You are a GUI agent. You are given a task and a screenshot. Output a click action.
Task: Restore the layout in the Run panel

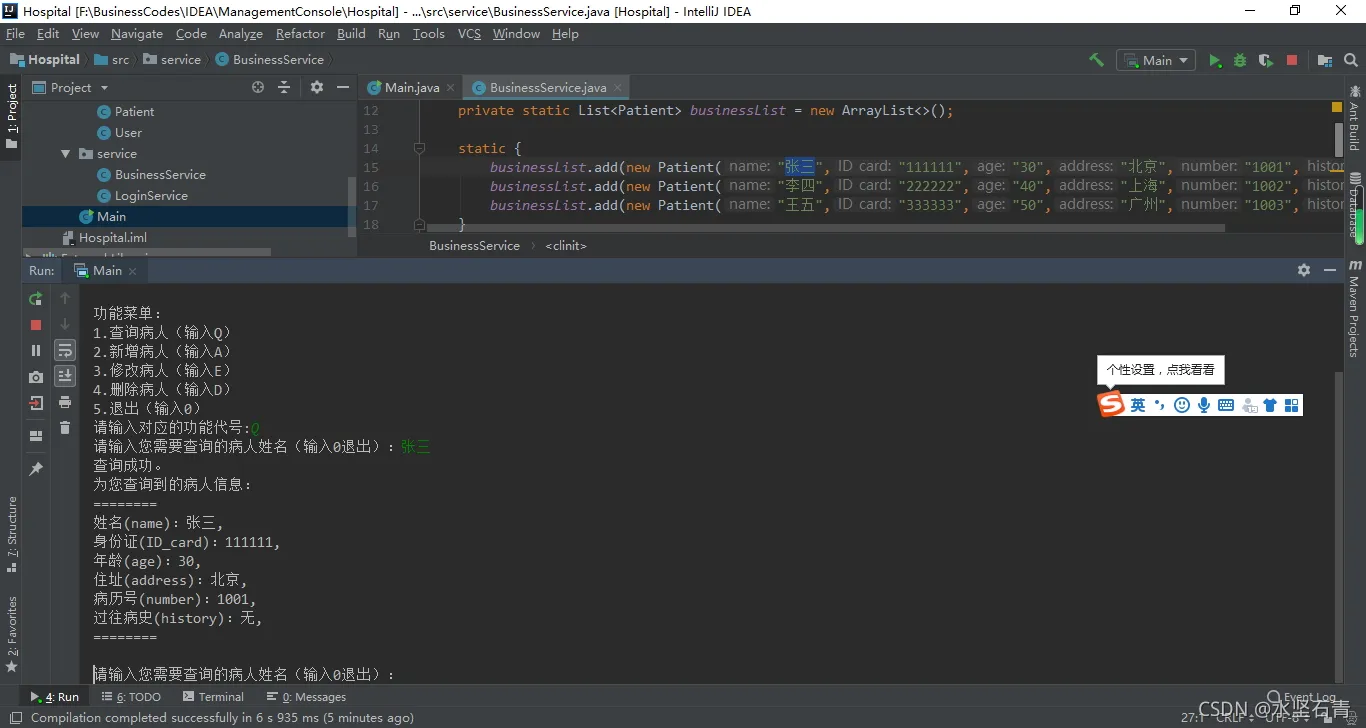tap(36, 436)
